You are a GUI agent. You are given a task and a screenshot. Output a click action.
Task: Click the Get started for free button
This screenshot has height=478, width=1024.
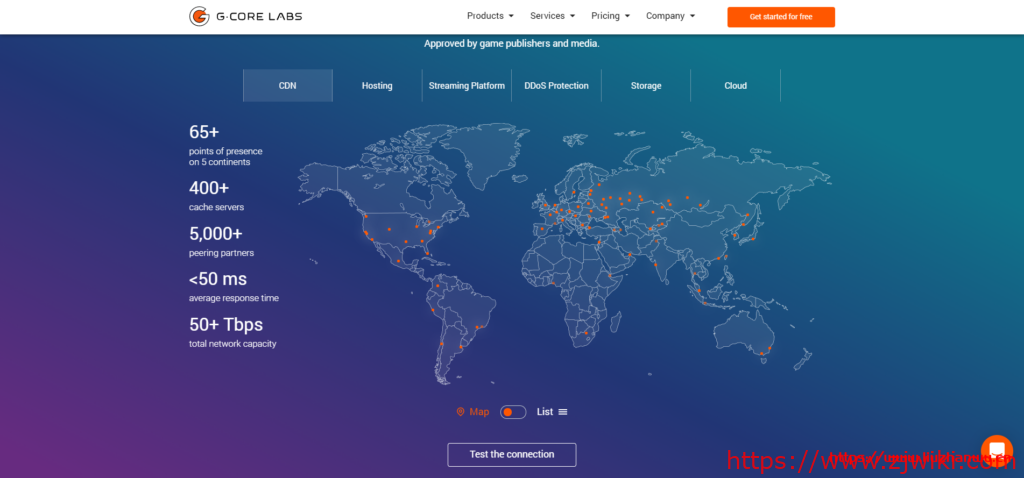(x=780, y=17)
